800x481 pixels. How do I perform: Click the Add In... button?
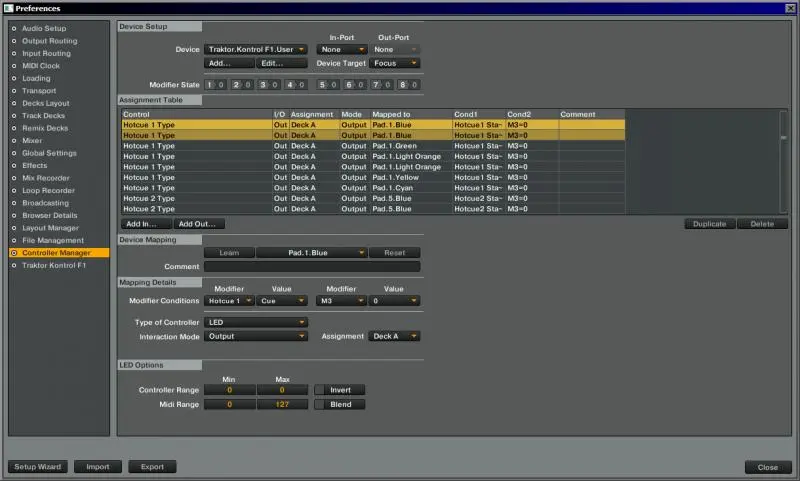(143, 224)
